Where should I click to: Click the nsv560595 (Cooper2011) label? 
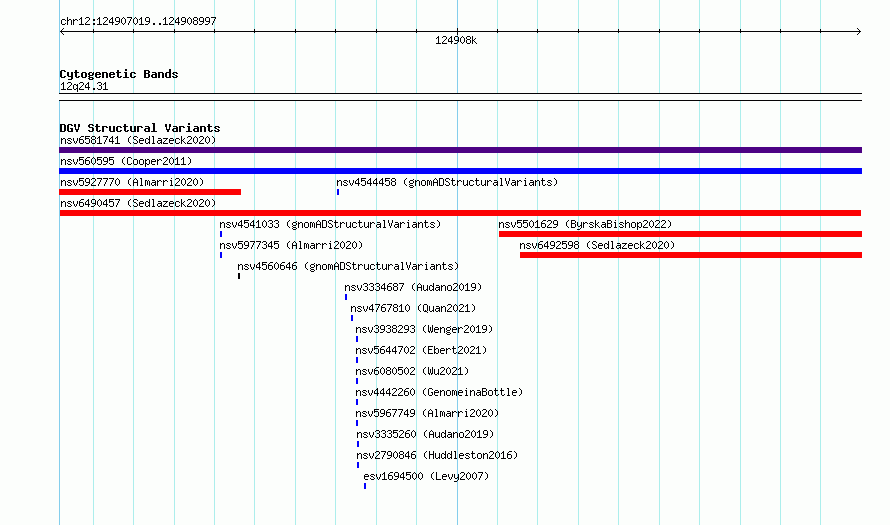tap(126, 161)
